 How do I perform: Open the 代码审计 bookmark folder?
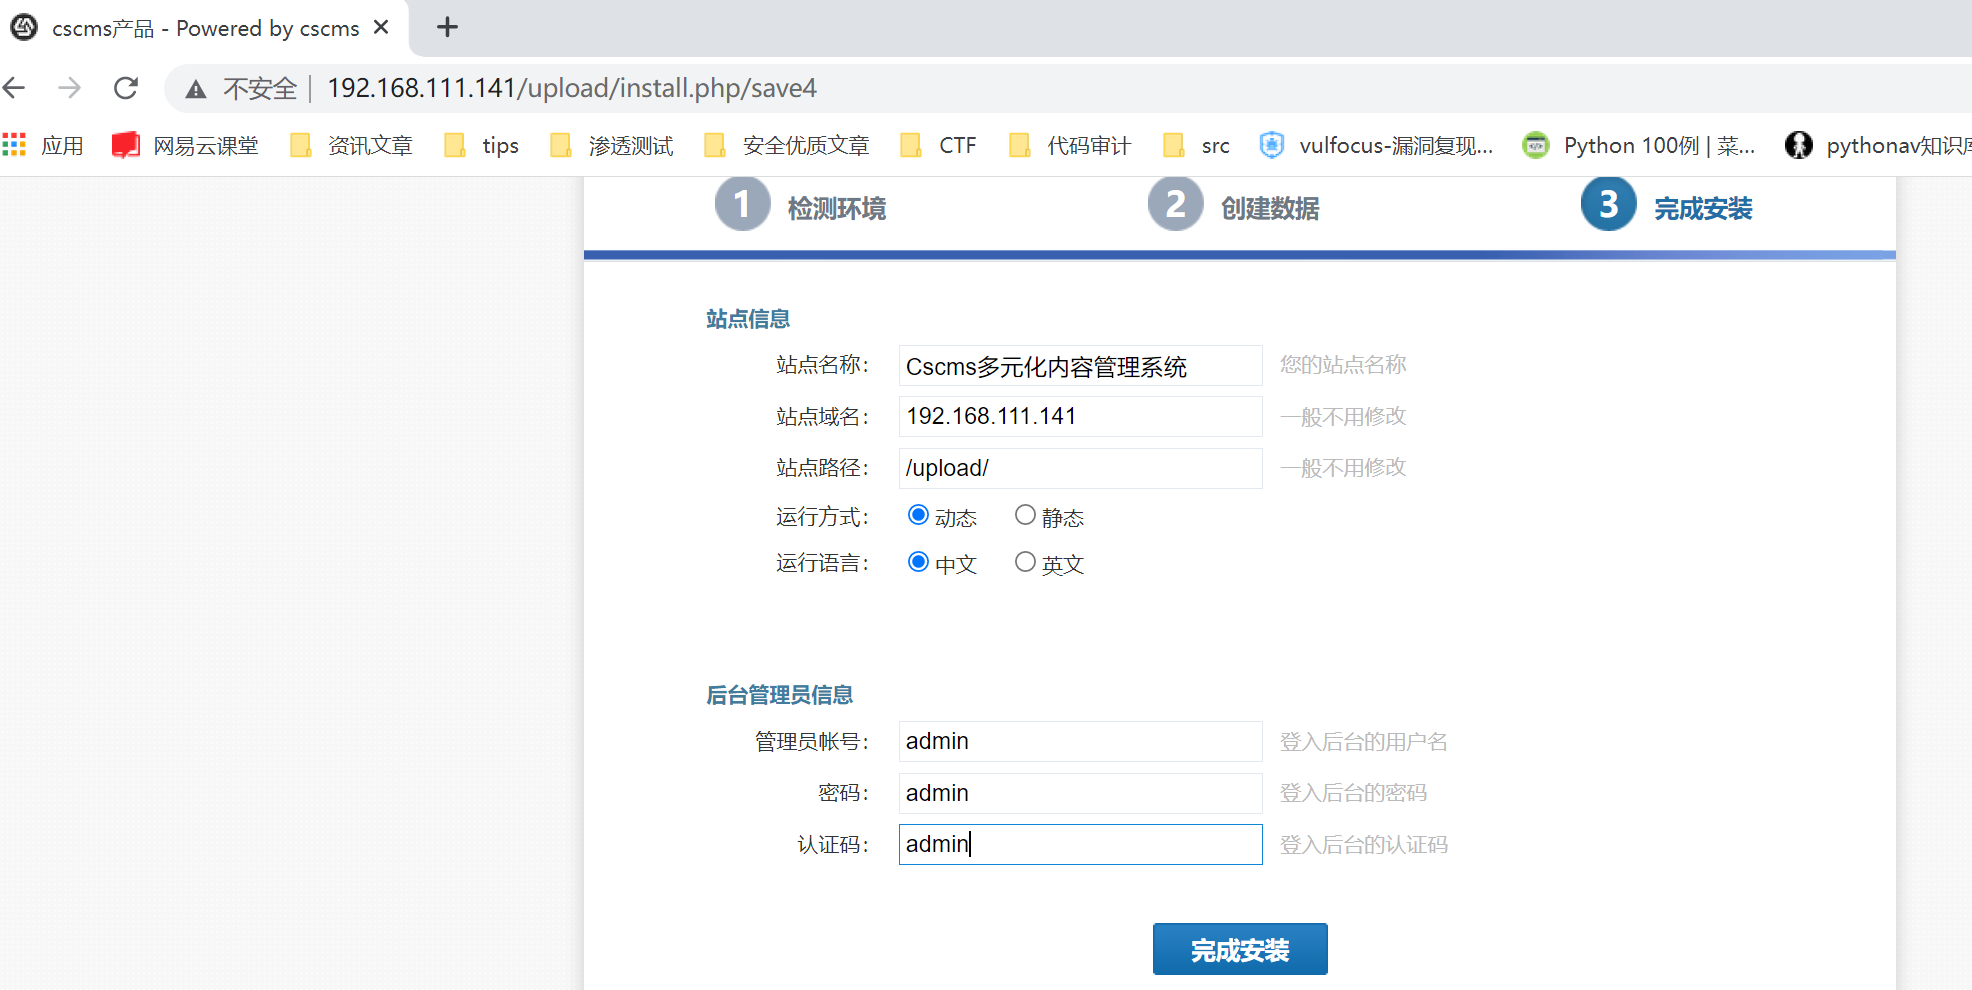[1070, 145]
